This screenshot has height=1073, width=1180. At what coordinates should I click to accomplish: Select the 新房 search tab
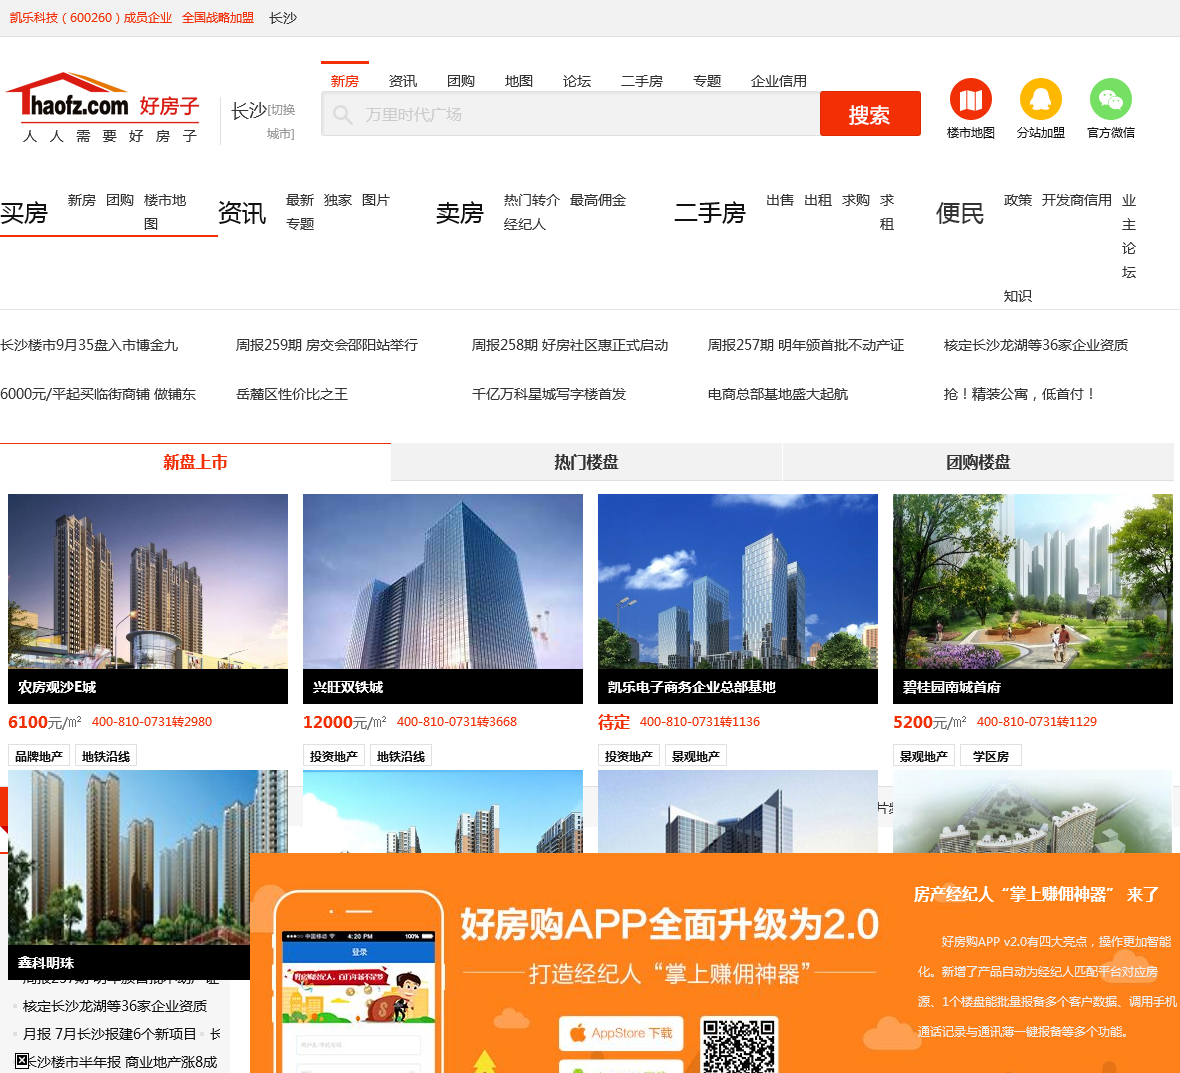point(345,81)
